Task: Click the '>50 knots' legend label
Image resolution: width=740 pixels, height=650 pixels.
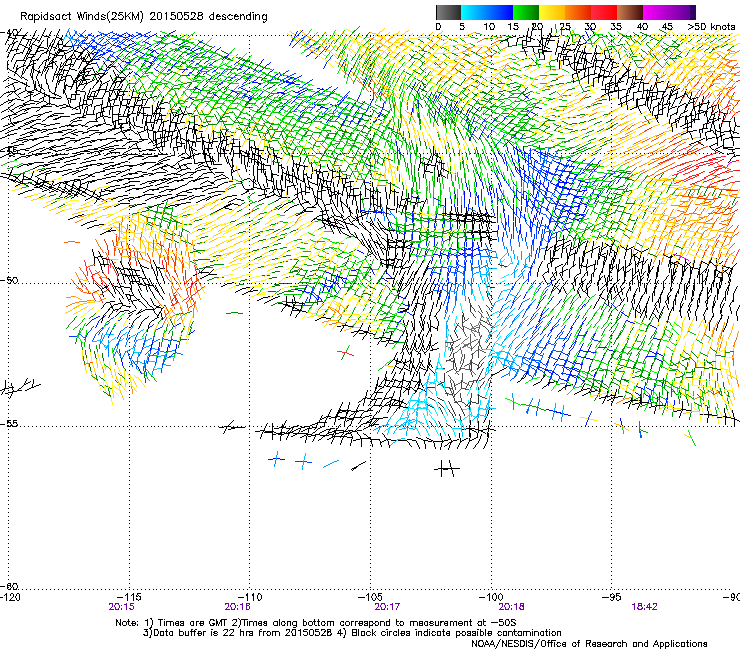Action: 711,26
